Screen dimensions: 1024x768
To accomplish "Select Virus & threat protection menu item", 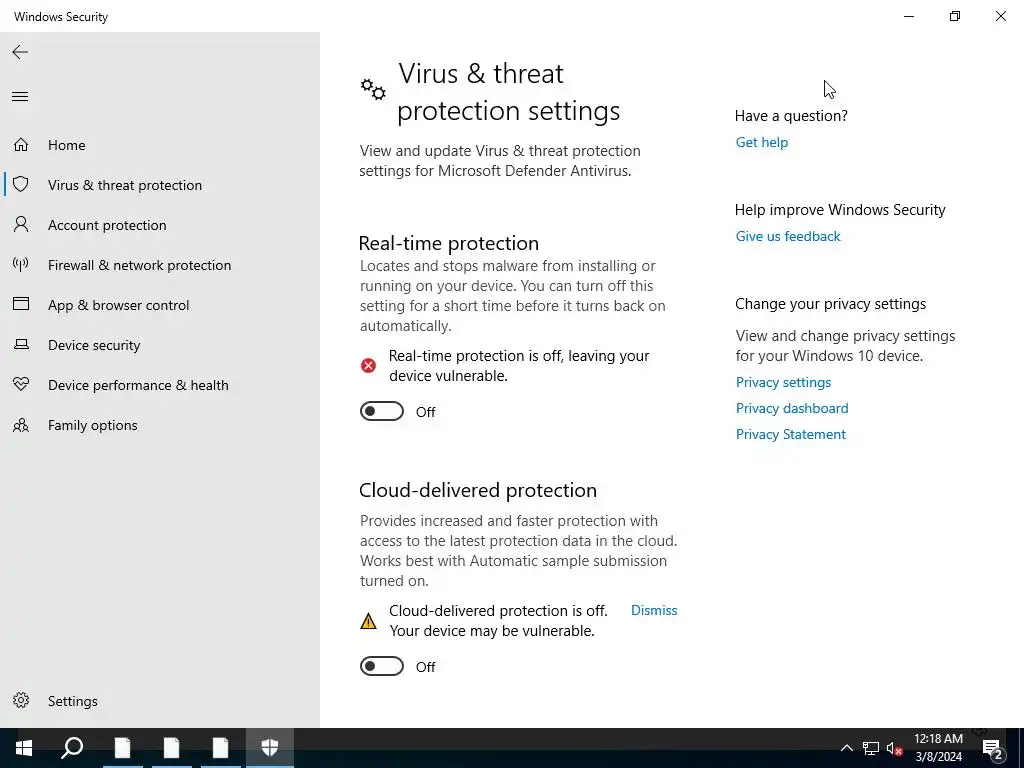I will click(x=160, y=185).
